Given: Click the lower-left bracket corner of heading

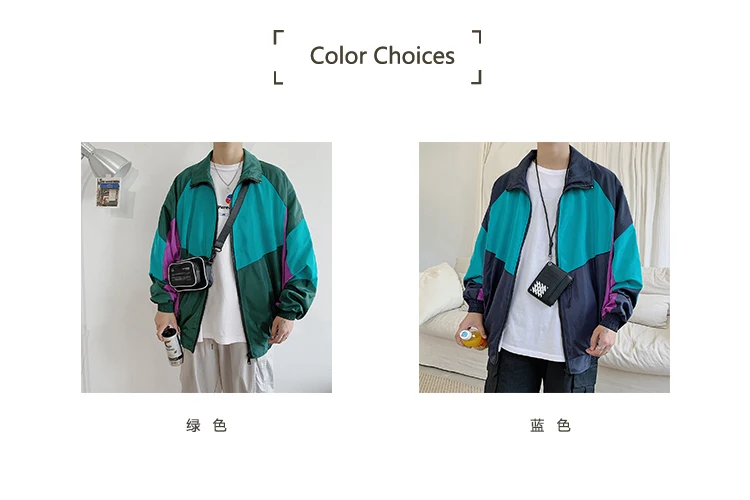Looking at the screenshot, I should pyautogui.click(x=278, y=78).
